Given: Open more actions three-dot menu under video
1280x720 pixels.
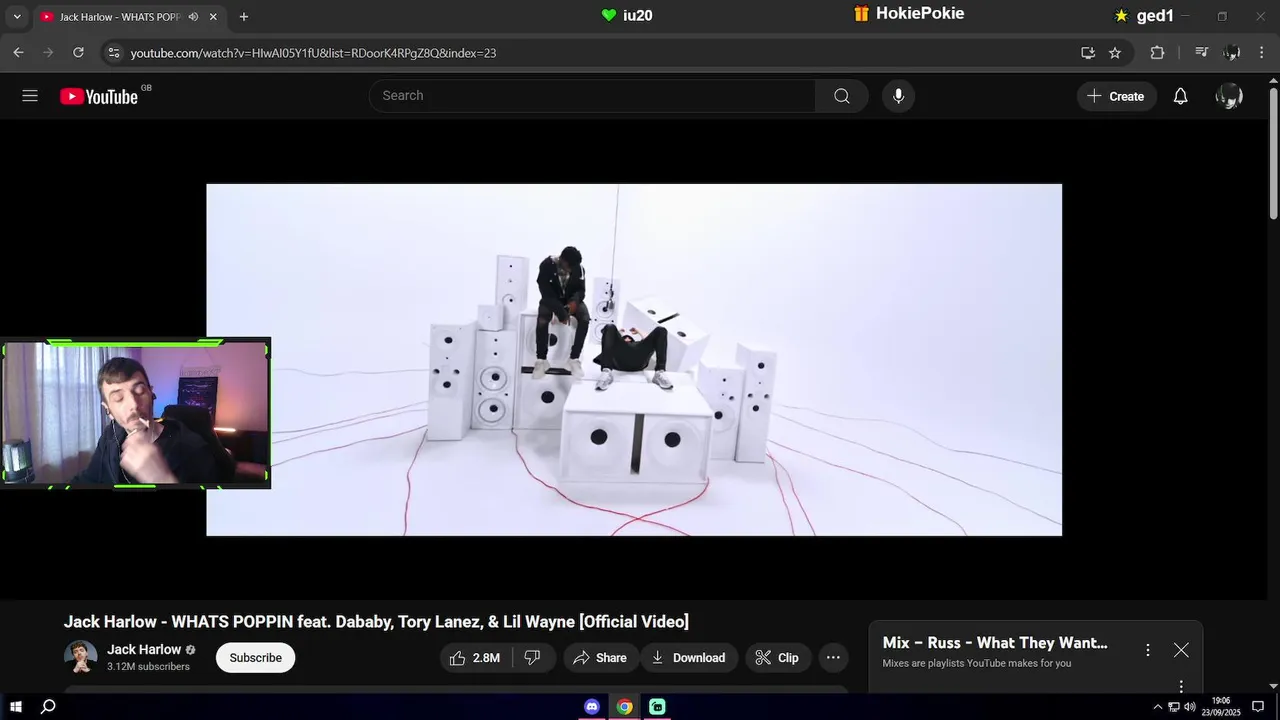Looking at the screenshot, I should 833,657.
